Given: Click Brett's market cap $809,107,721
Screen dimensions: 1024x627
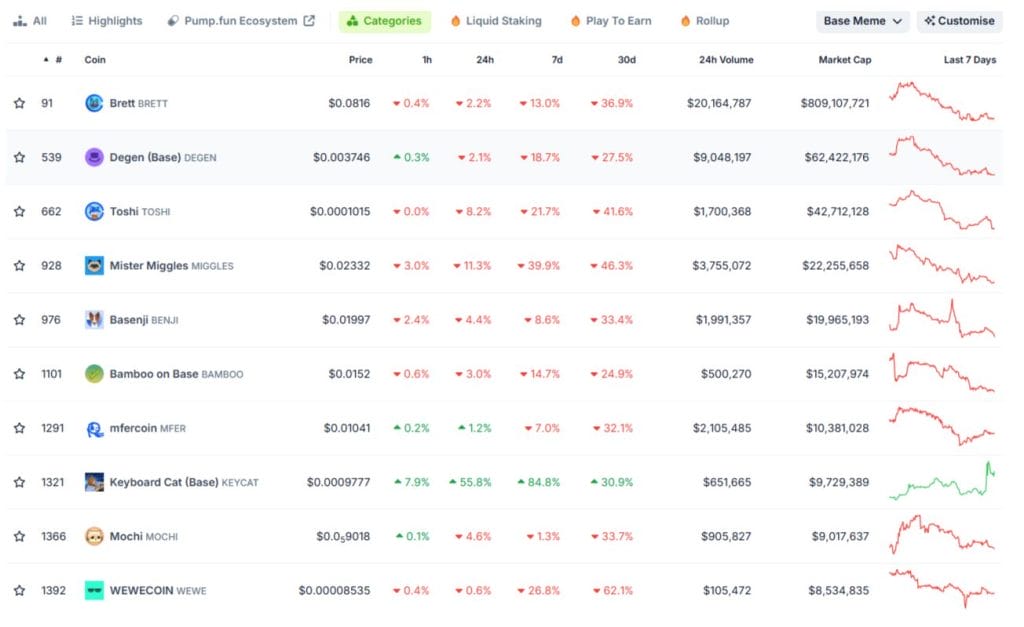Looking at the screenshot, I should tap(835, 103).
